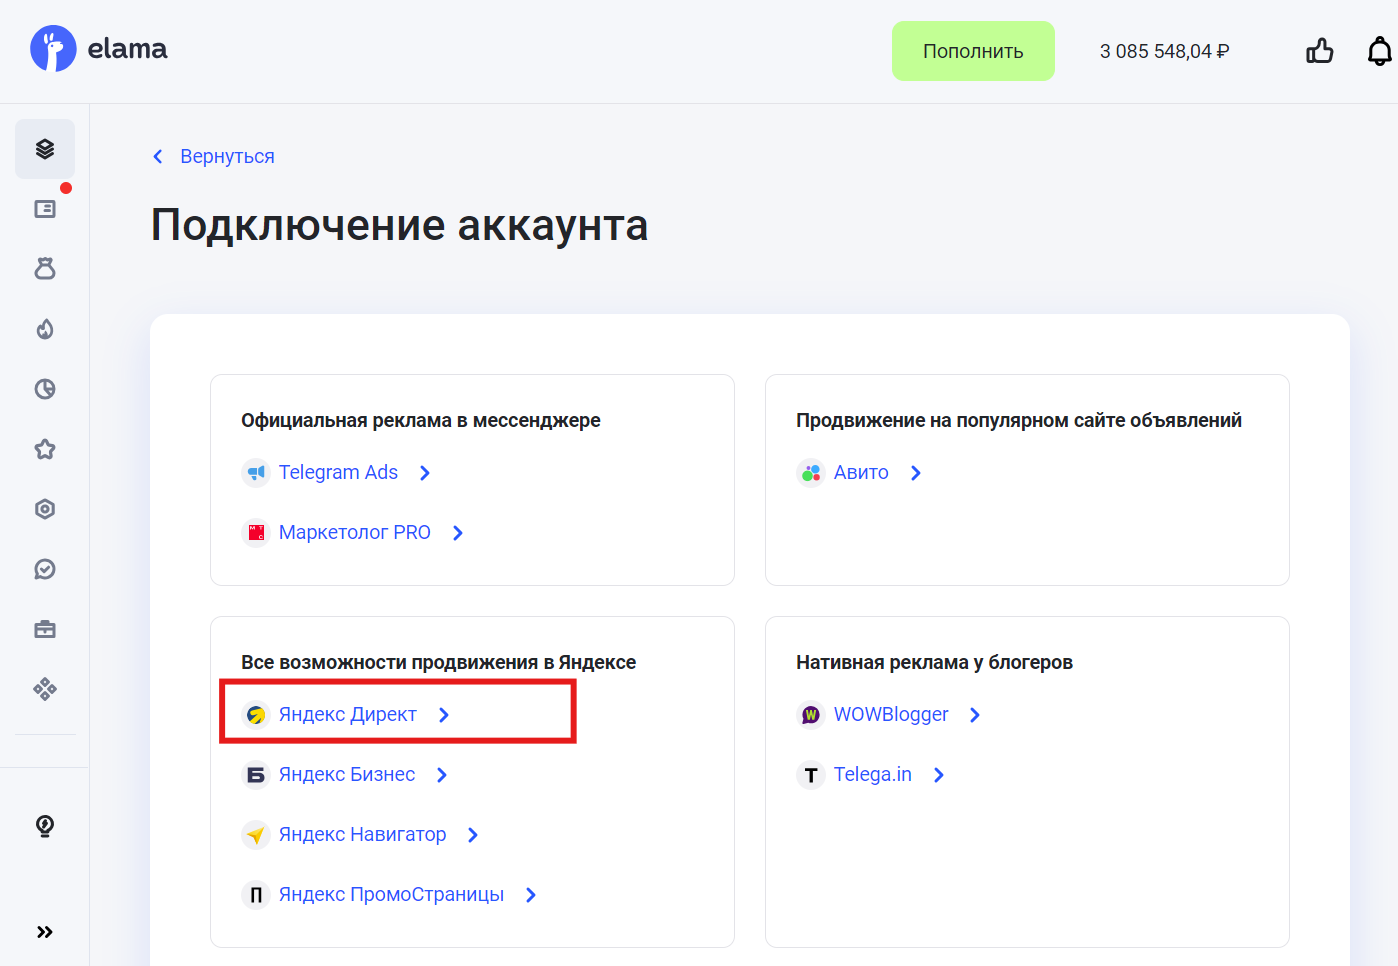Click the elama brand name text
The width and height of the screenshot is (1398, 966).
click(127, 49)
